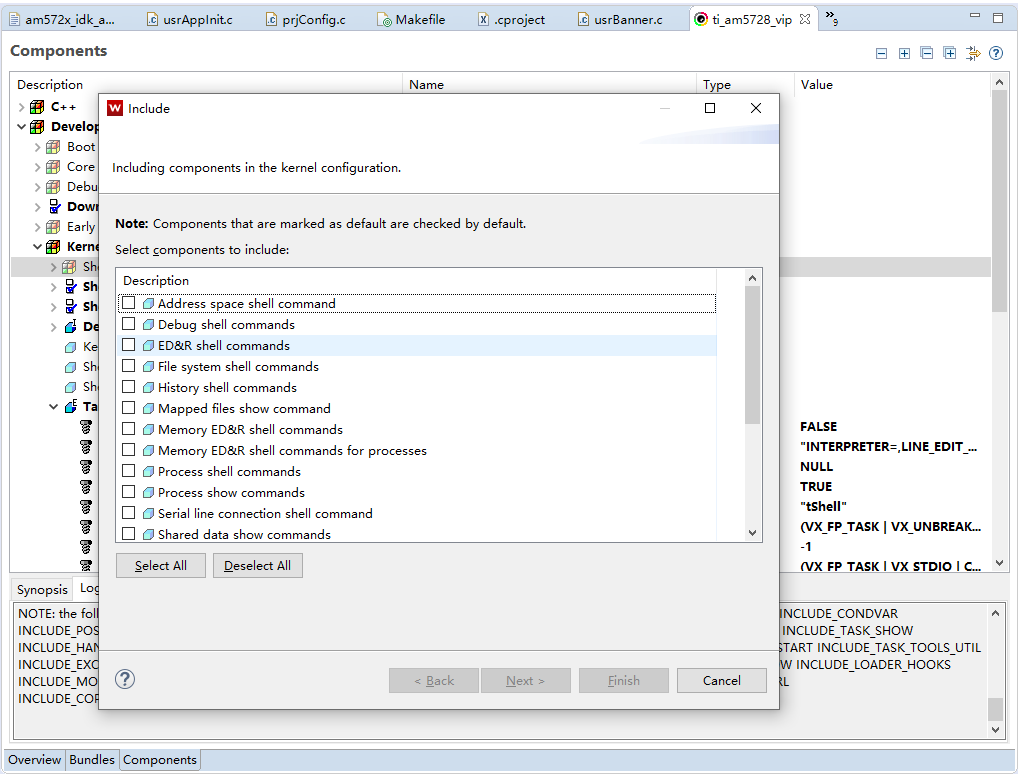Viewport: 1018px width, 774px height.
Task: Open the Overview tab at bottom
Action: click(x=34, y=760)
